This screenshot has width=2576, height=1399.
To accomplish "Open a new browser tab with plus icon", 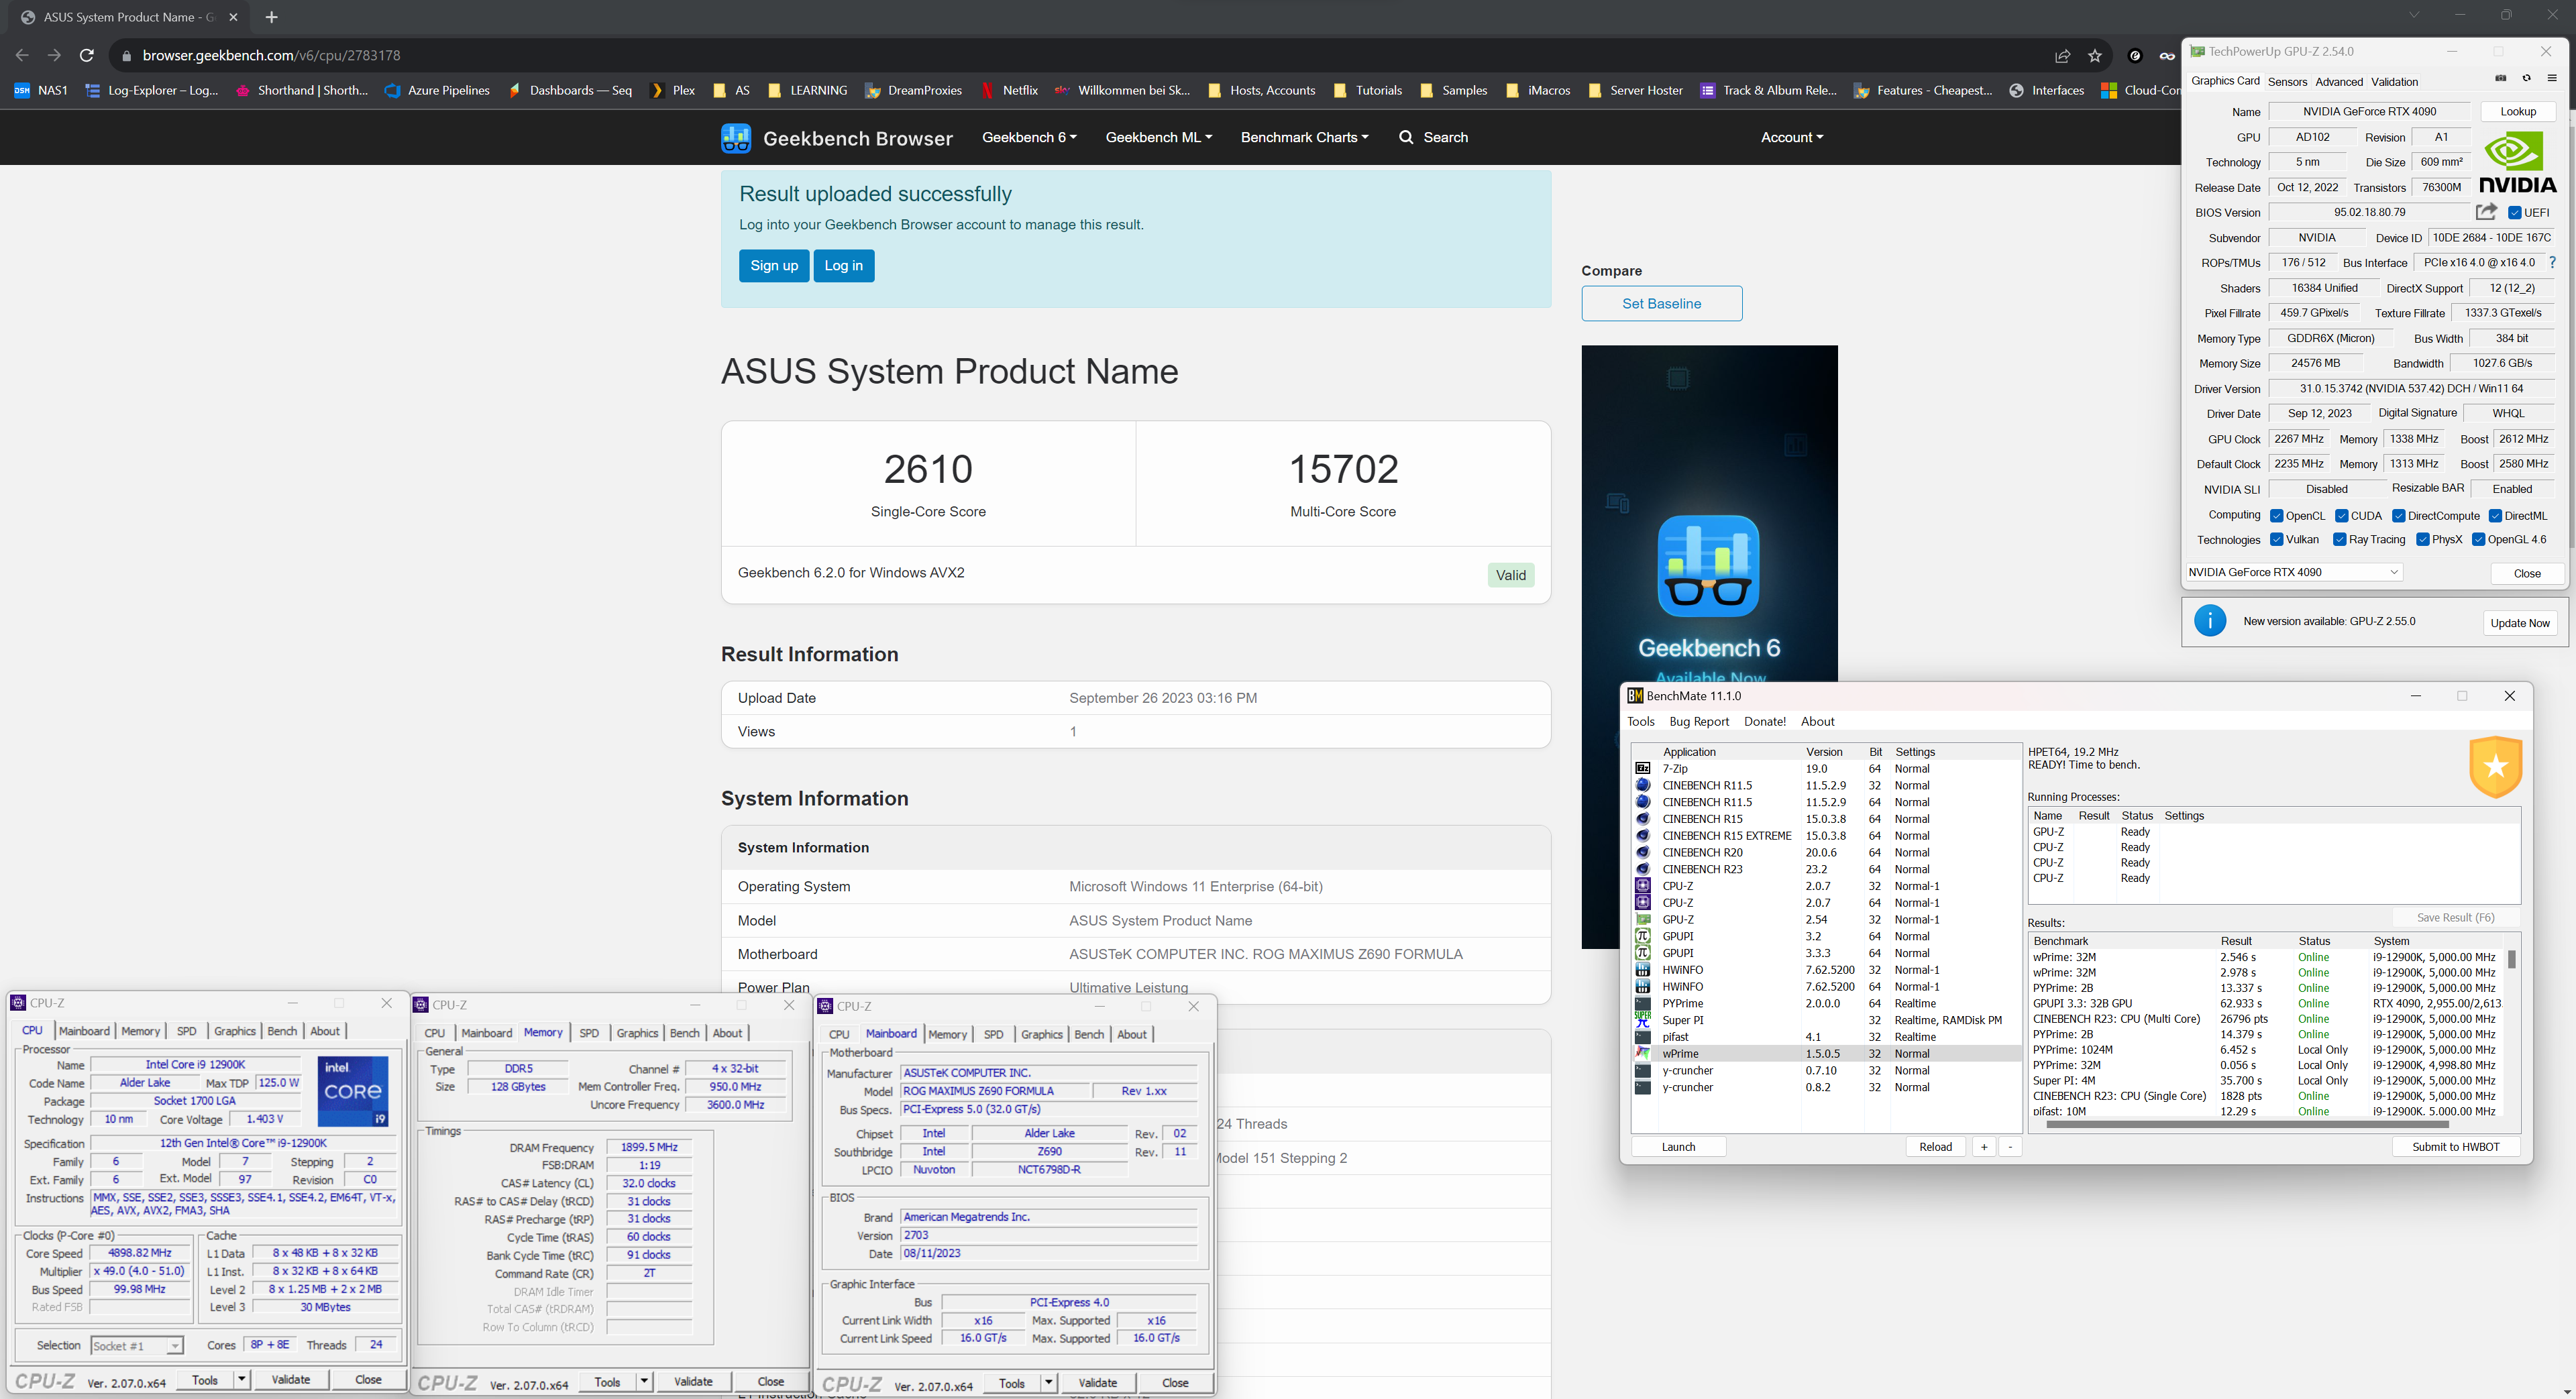I will pos(272,17).
